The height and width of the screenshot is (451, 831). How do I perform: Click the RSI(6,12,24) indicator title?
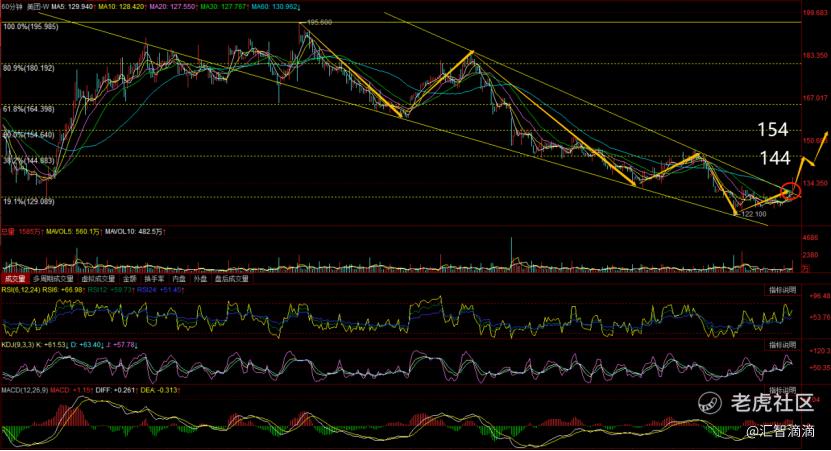(20, 290)
